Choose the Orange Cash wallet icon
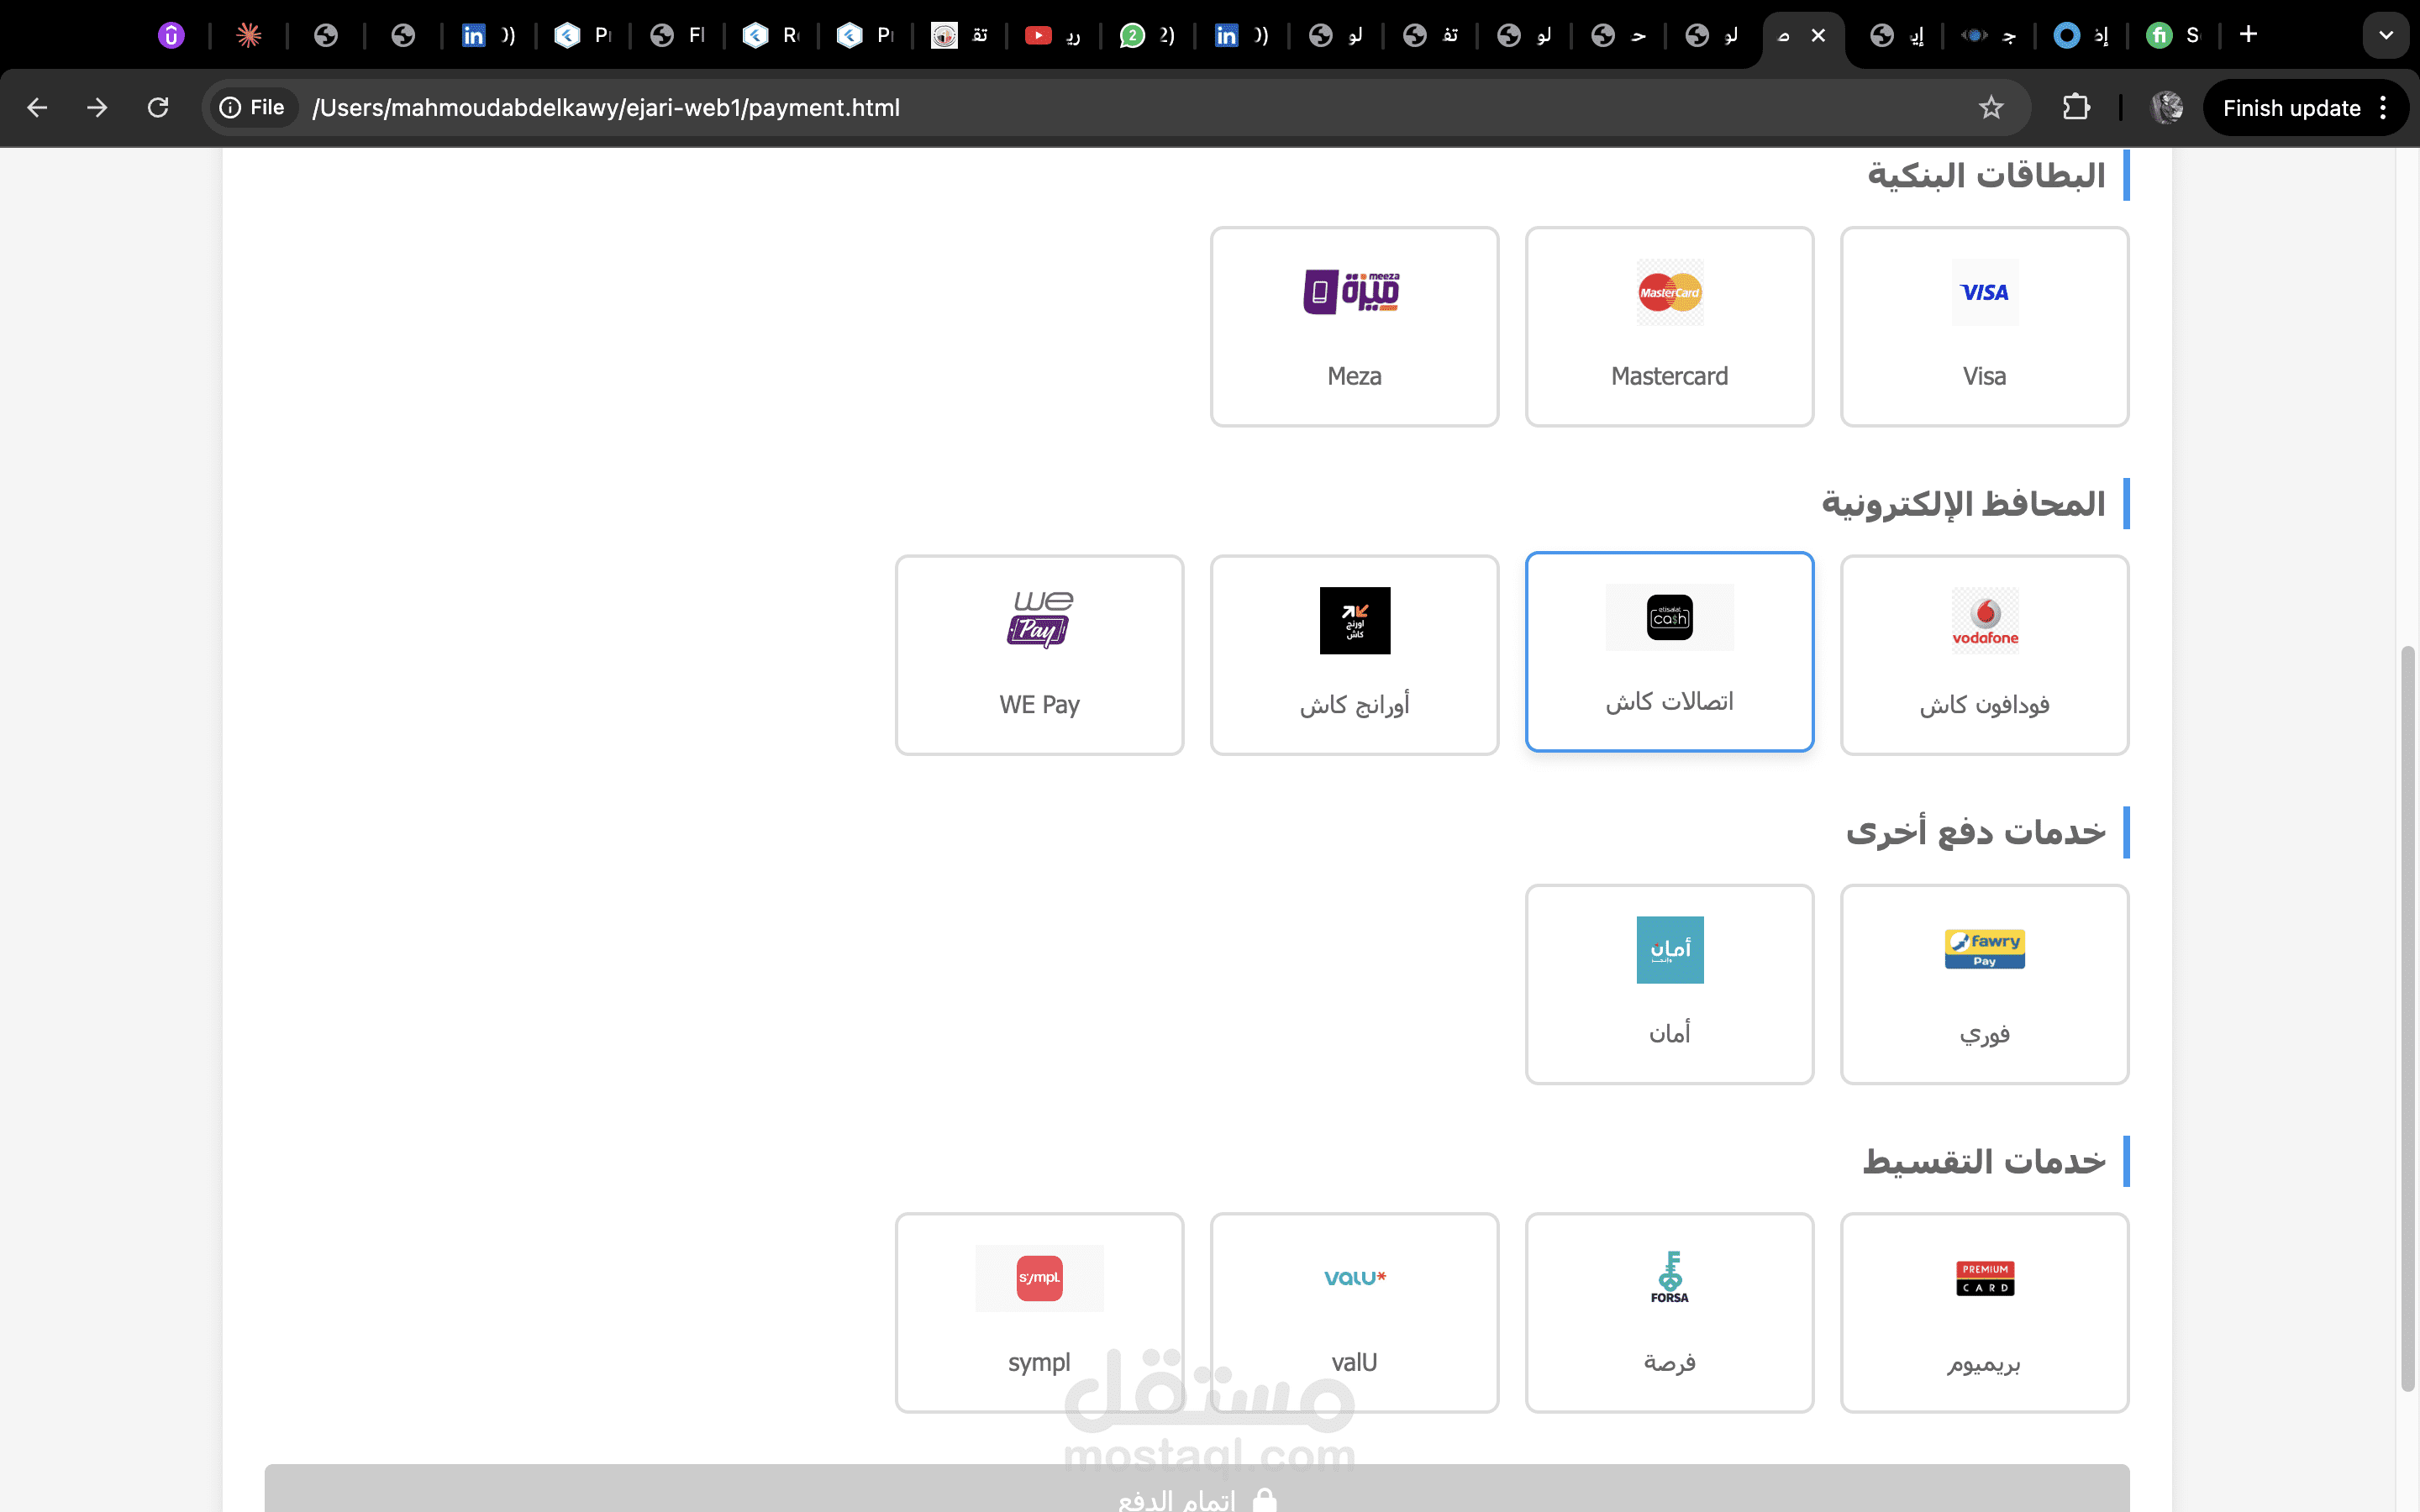 (x=1354, y=620)
